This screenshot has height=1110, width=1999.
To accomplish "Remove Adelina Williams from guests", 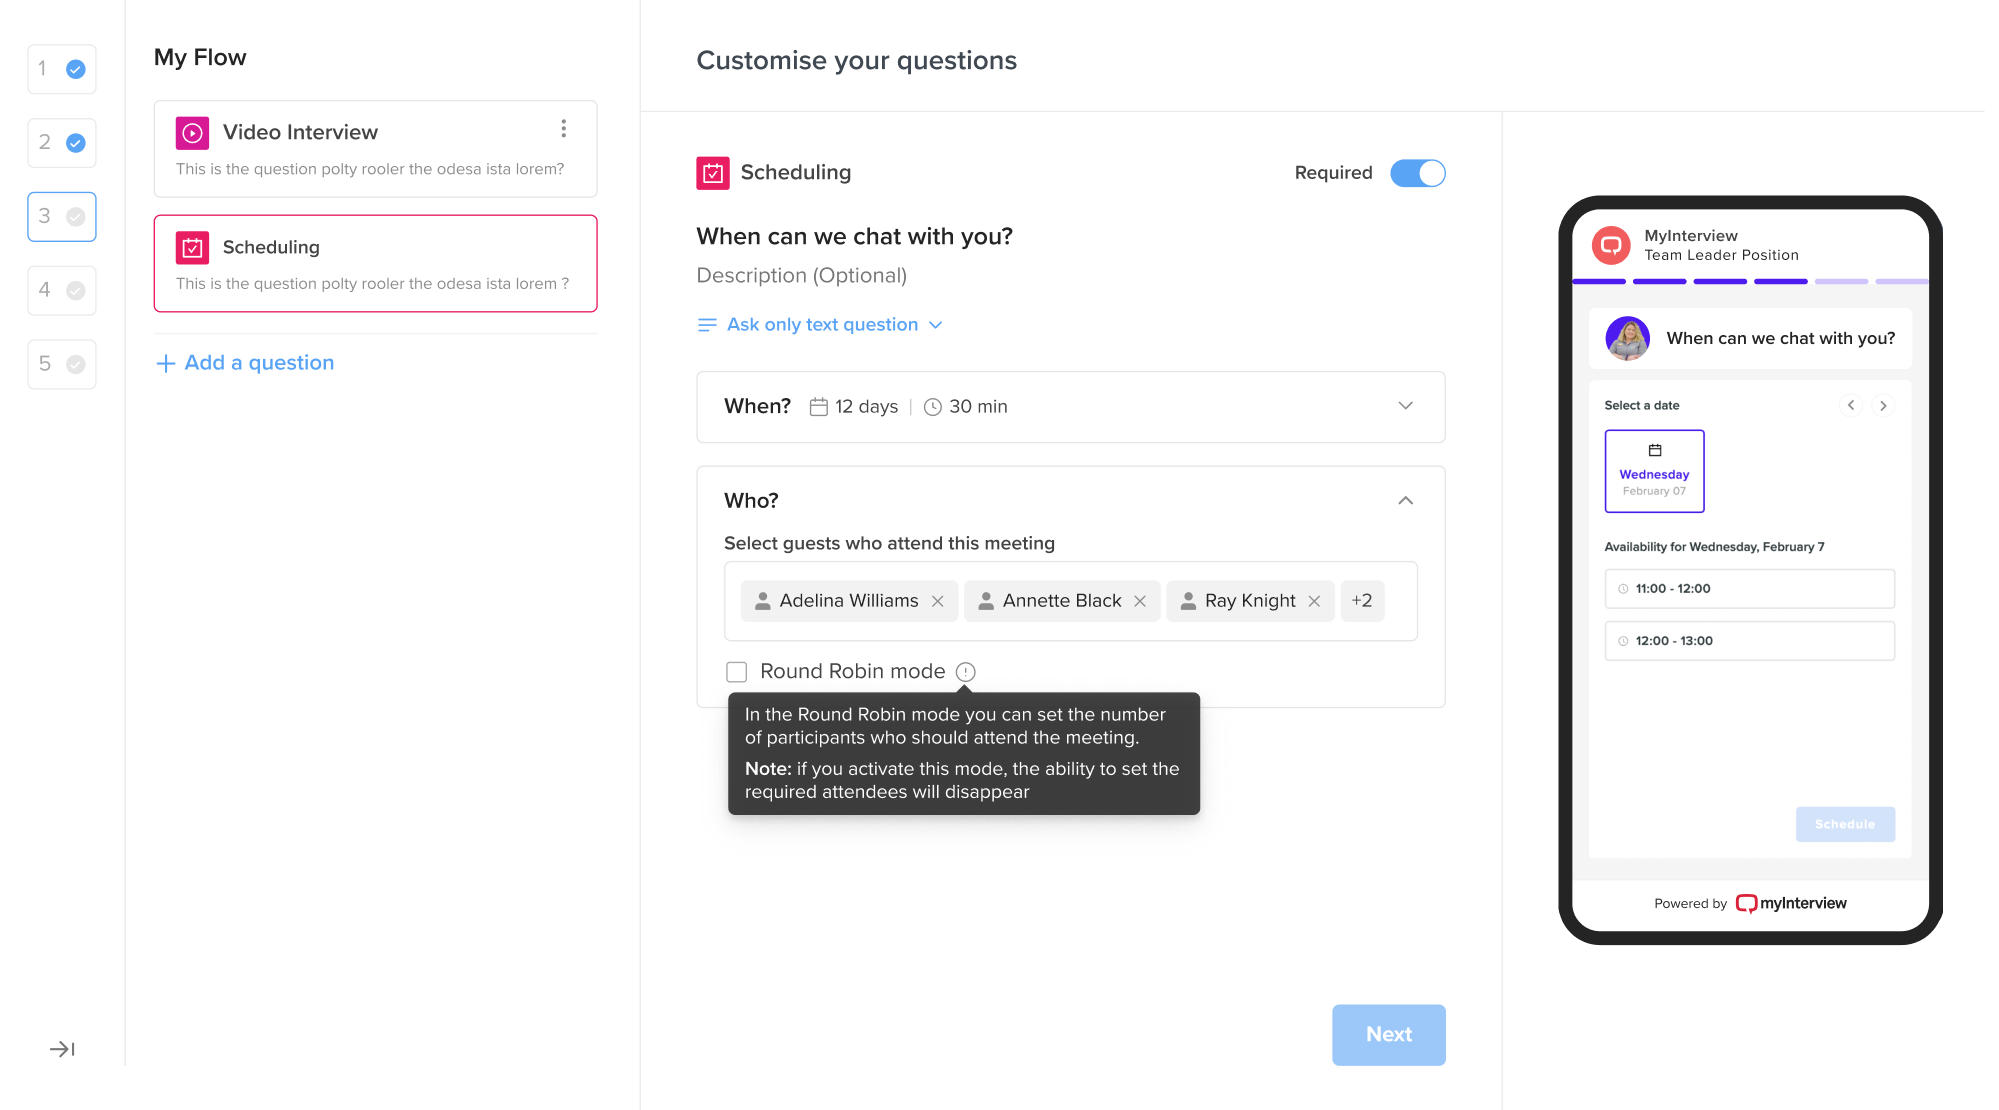I will tap(938, 601).
